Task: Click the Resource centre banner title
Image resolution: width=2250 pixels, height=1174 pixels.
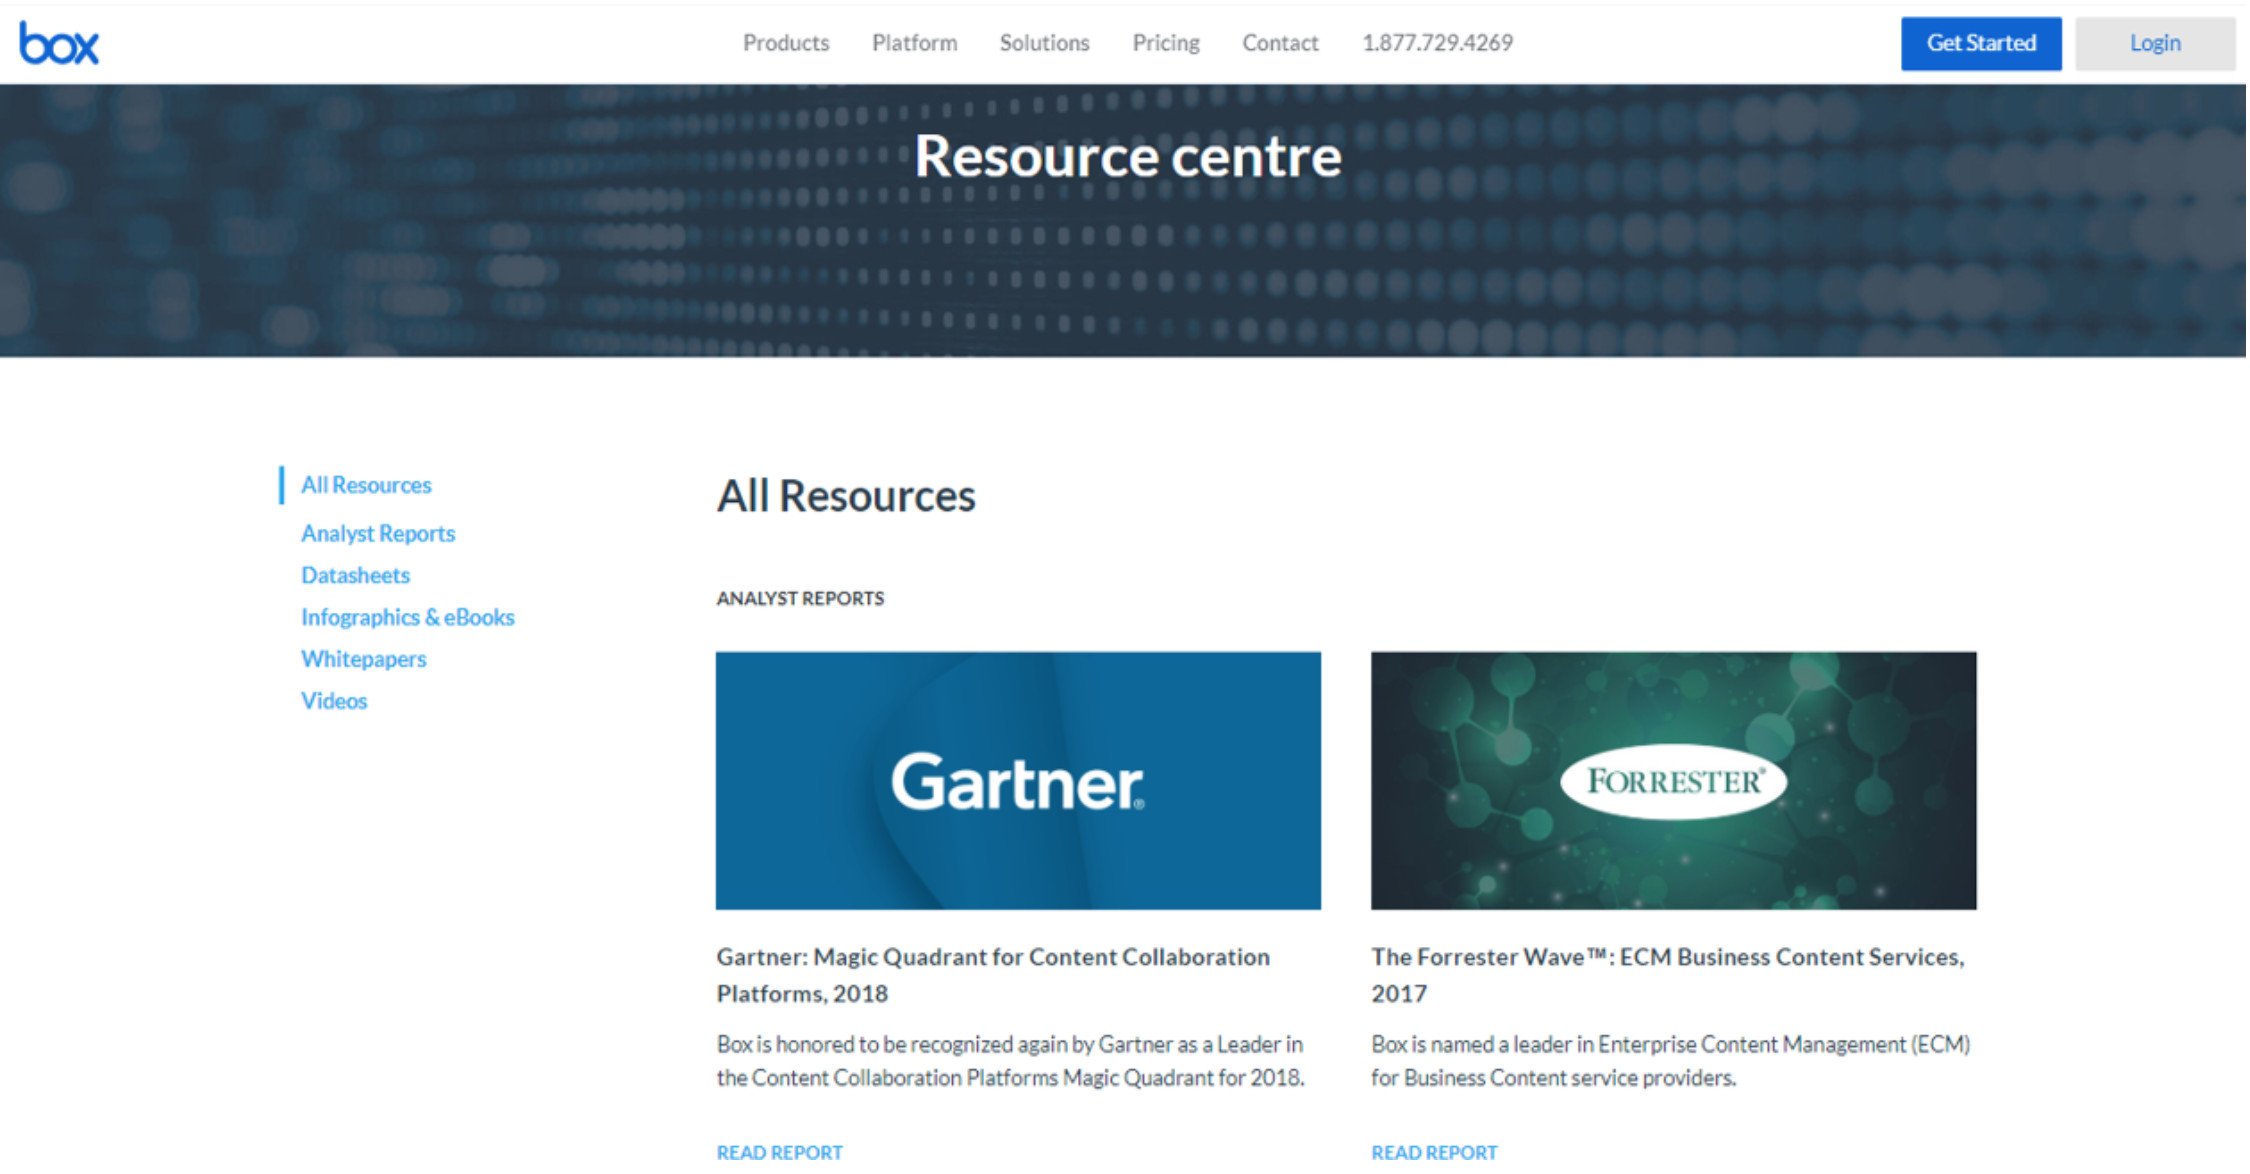Action: coord(1128,156)
